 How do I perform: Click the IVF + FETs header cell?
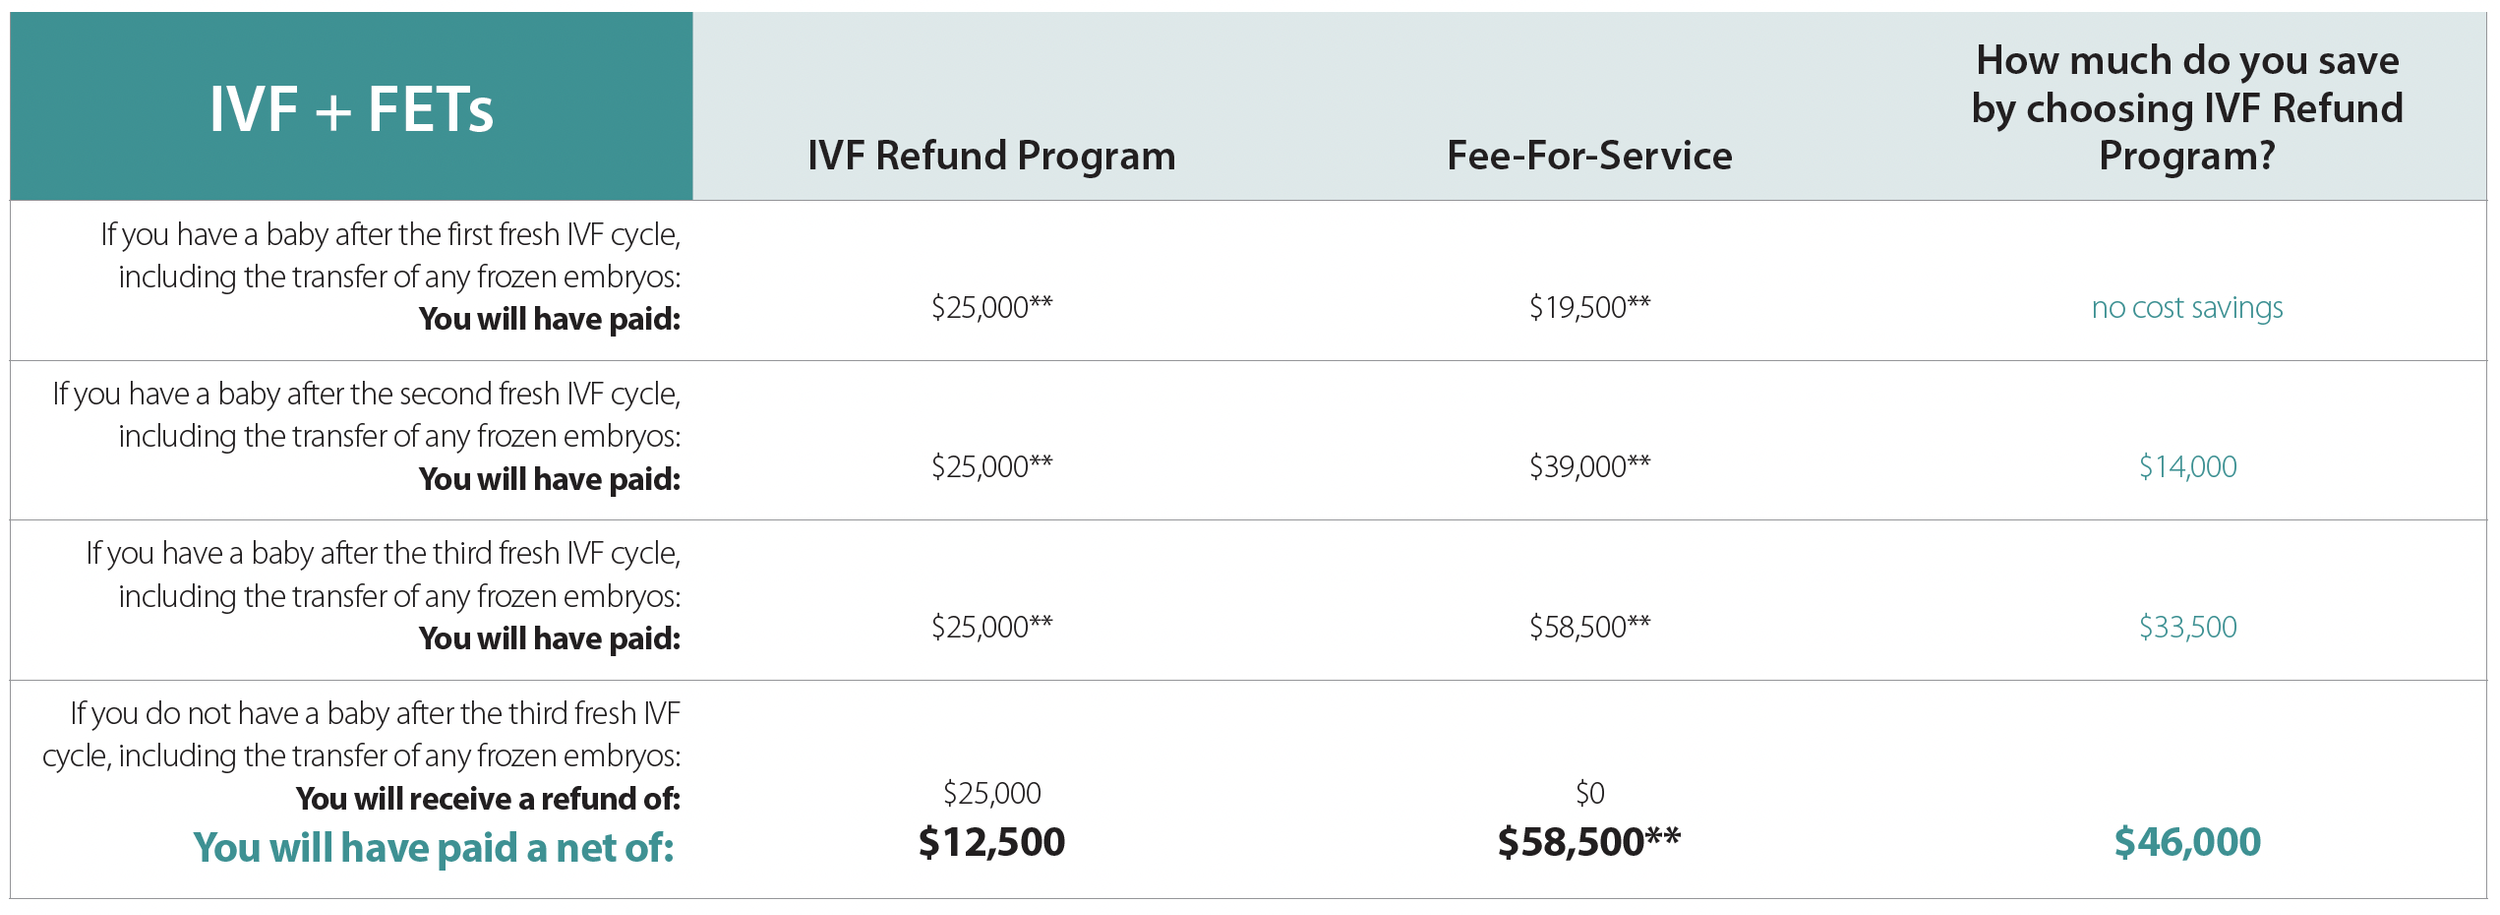(351, 106)
